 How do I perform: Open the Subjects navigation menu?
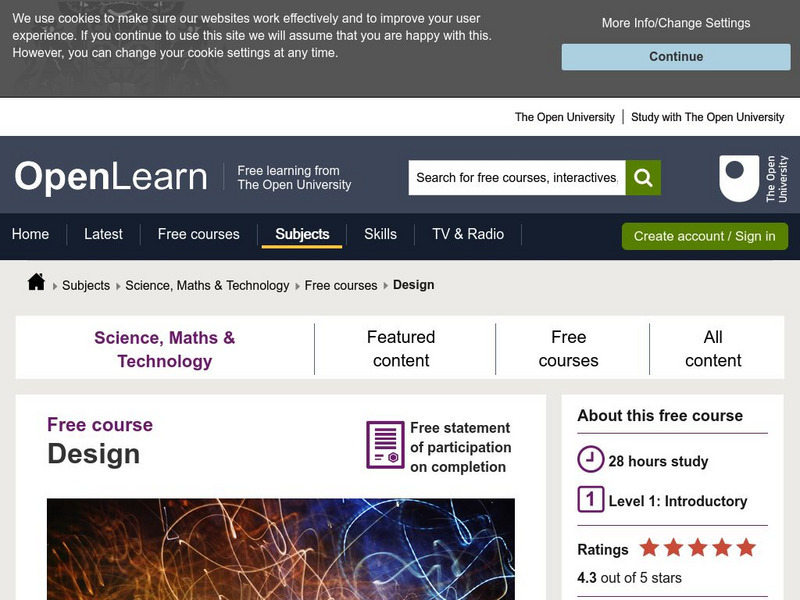click(303, 234)
